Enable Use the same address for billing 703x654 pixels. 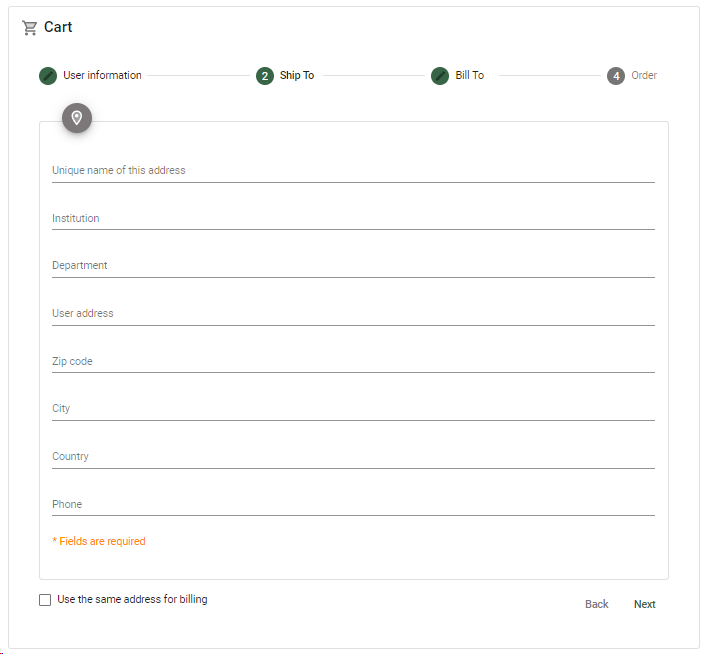[45, 600]
